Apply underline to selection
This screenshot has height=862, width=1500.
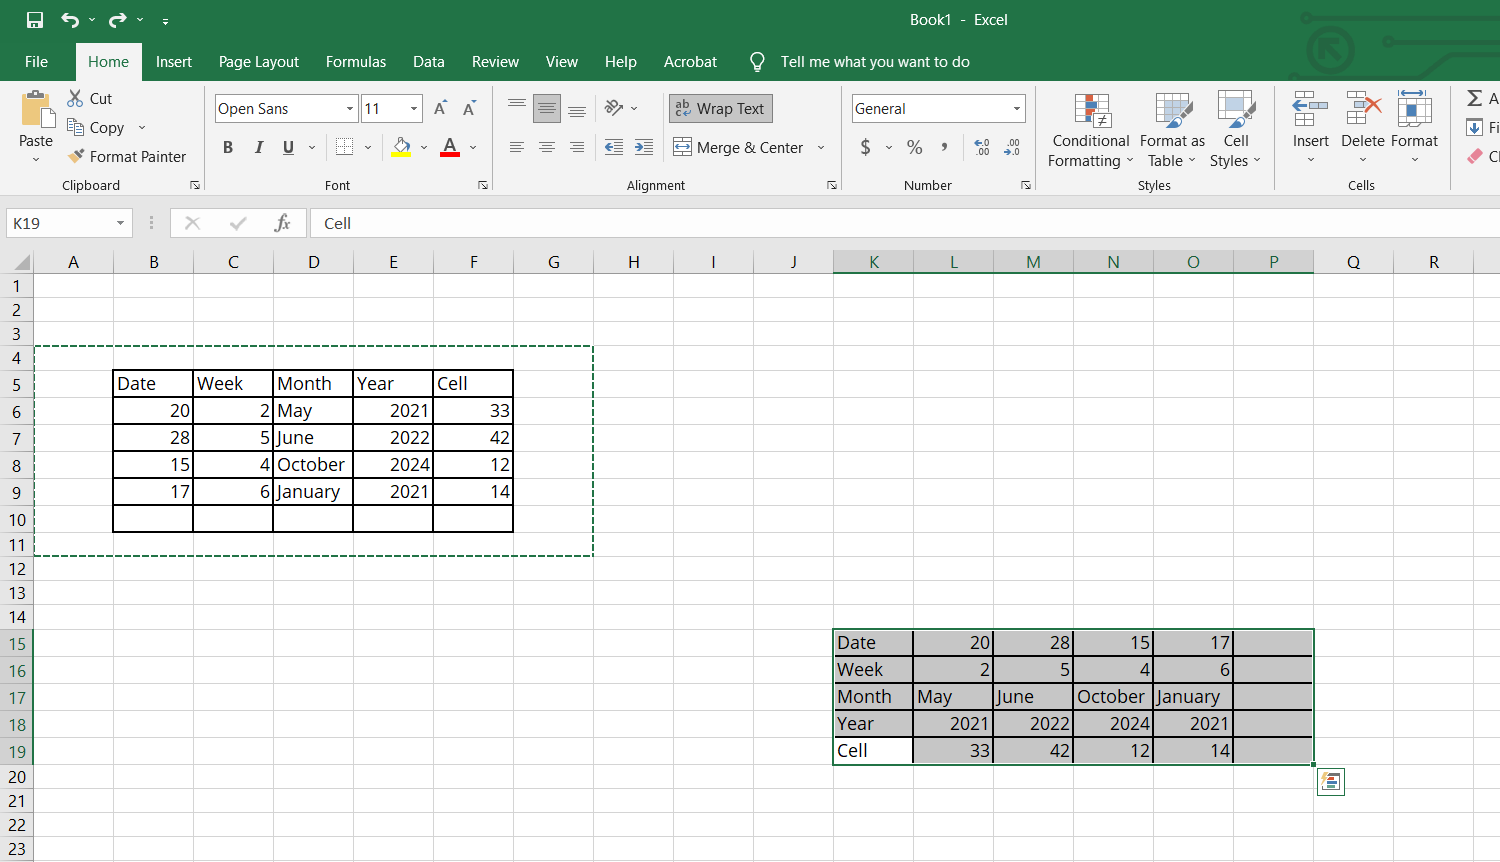pos(288,146)
